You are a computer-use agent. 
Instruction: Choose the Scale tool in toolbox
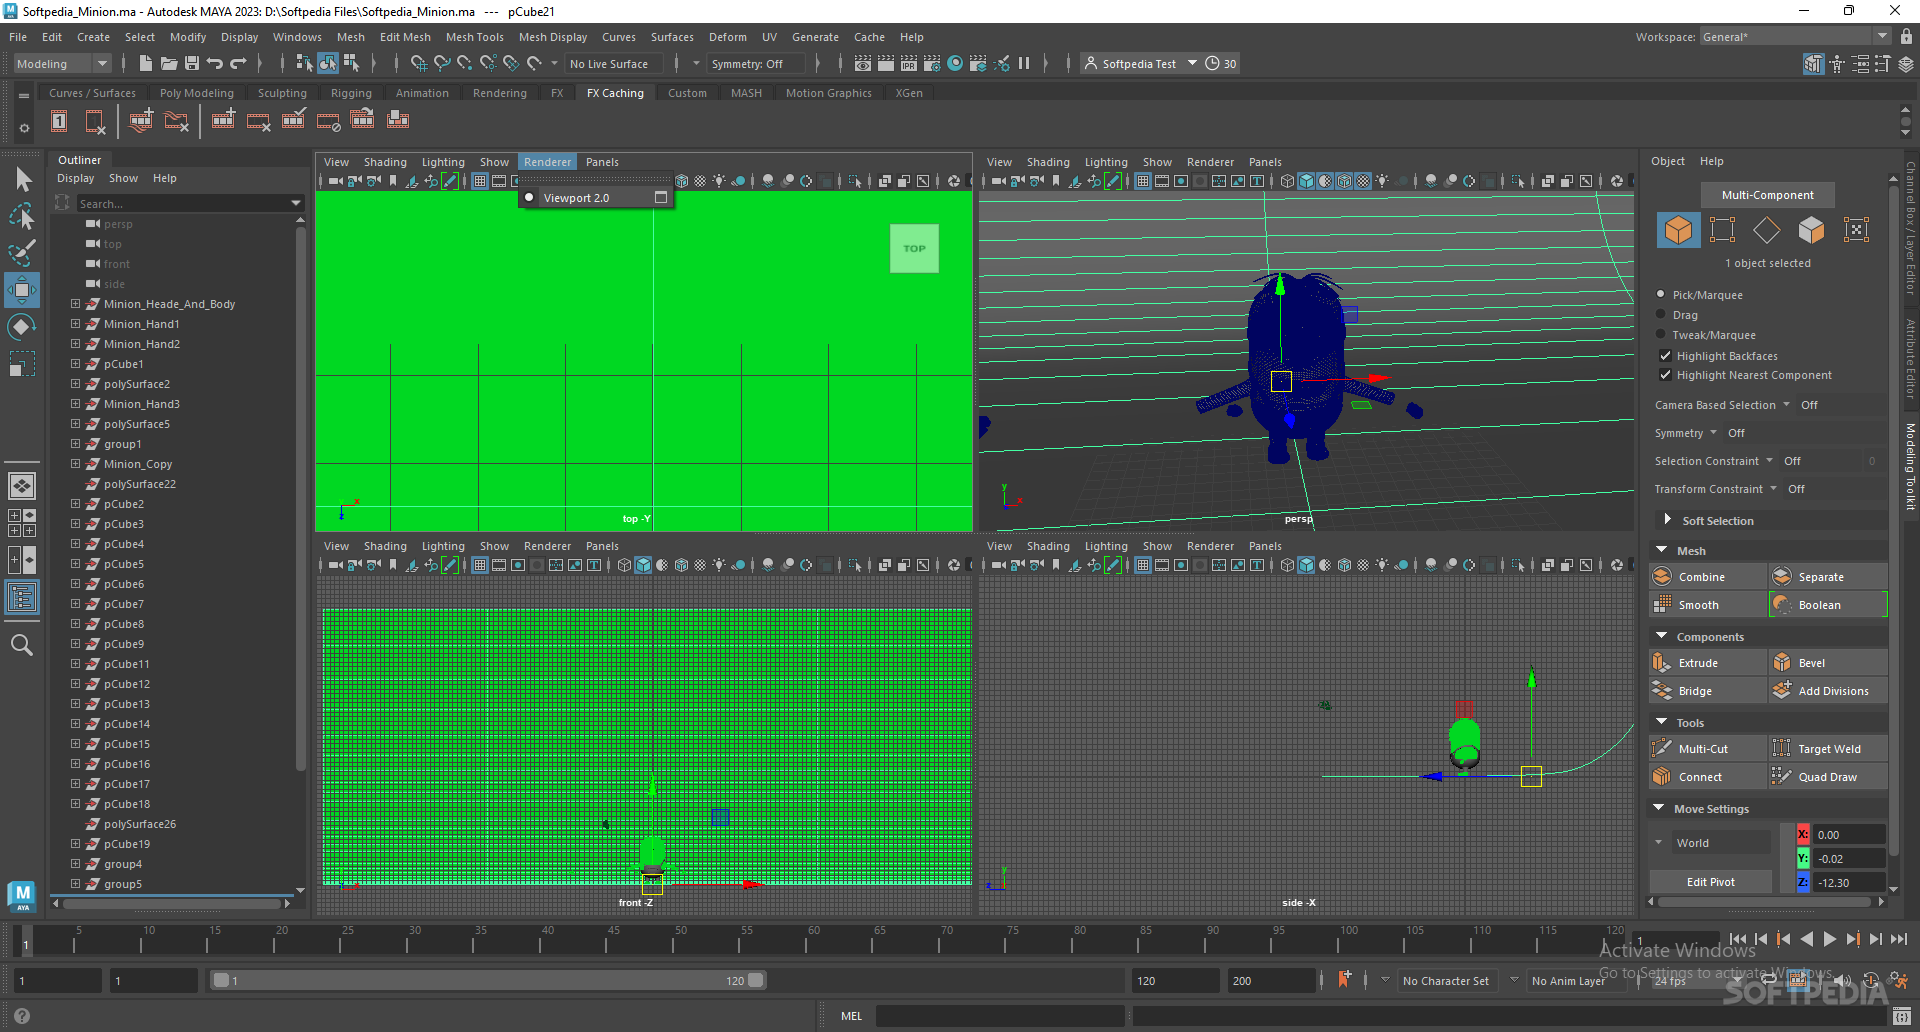22,364
